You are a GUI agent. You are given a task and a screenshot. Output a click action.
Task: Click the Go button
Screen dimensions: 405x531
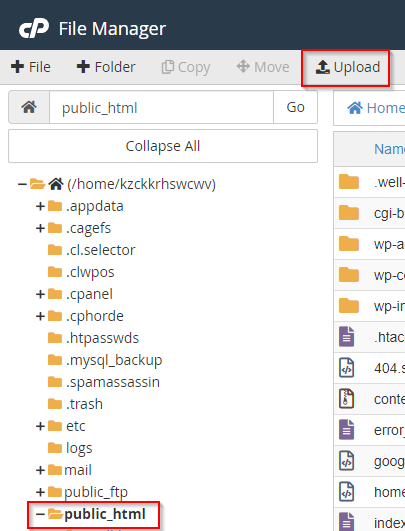(295, 107)
